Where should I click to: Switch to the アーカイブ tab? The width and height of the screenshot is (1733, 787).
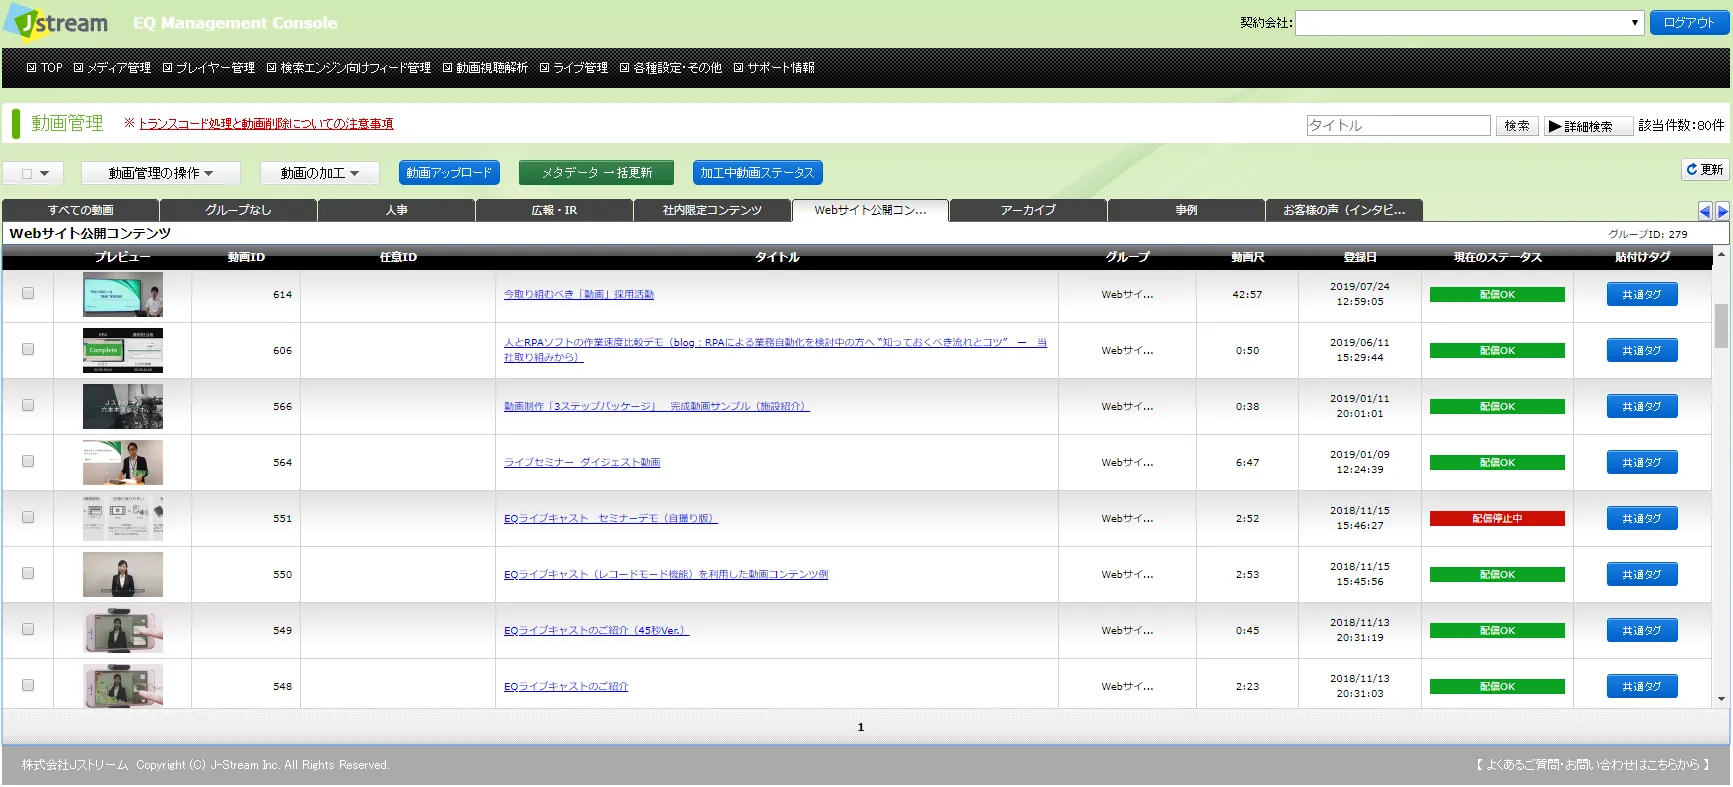[1028, 210]
